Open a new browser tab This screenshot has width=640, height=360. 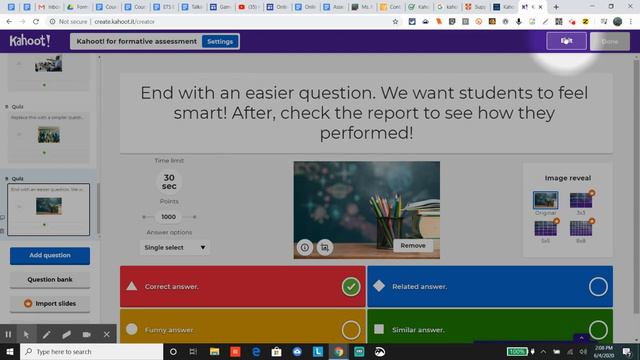pos(556,7)
